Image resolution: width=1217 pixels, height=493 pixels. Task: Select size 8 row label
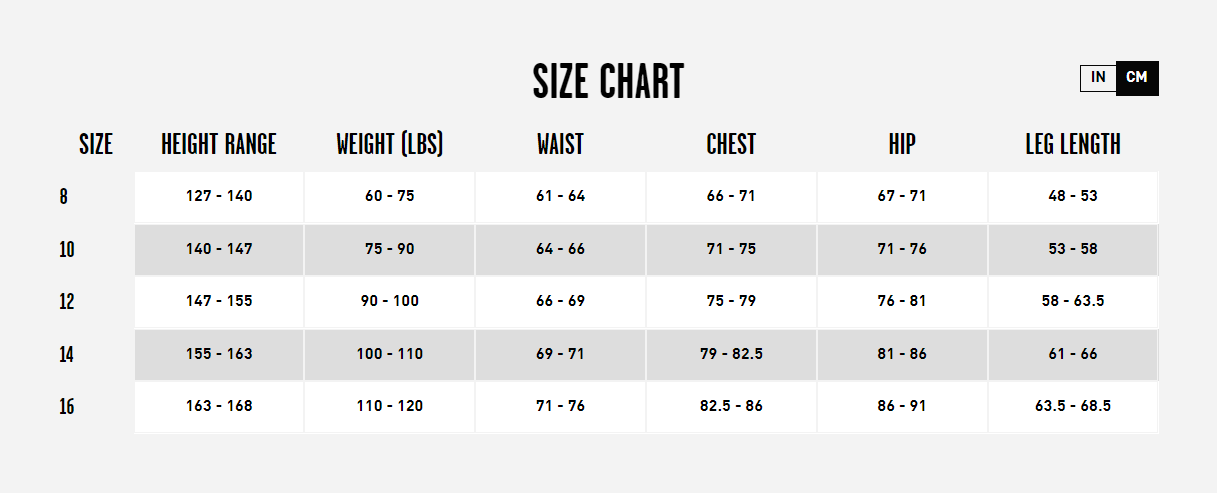[64, 197]
